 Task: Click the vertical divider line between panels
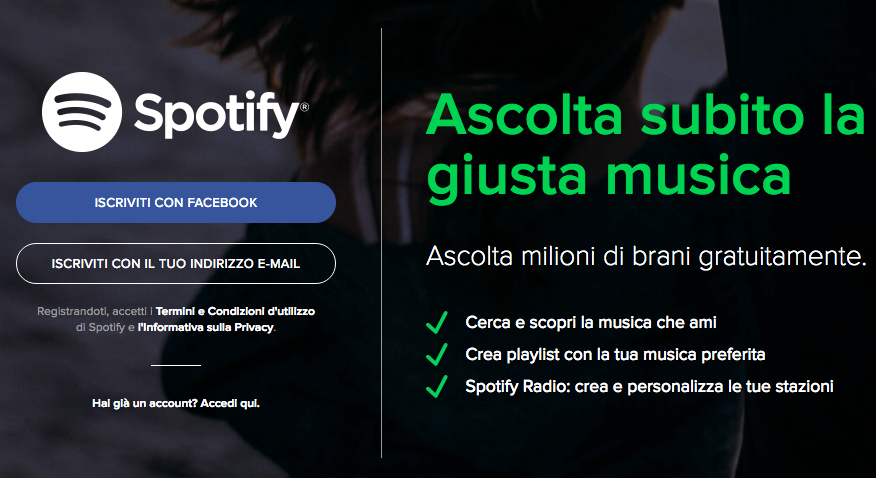(382, 243)
